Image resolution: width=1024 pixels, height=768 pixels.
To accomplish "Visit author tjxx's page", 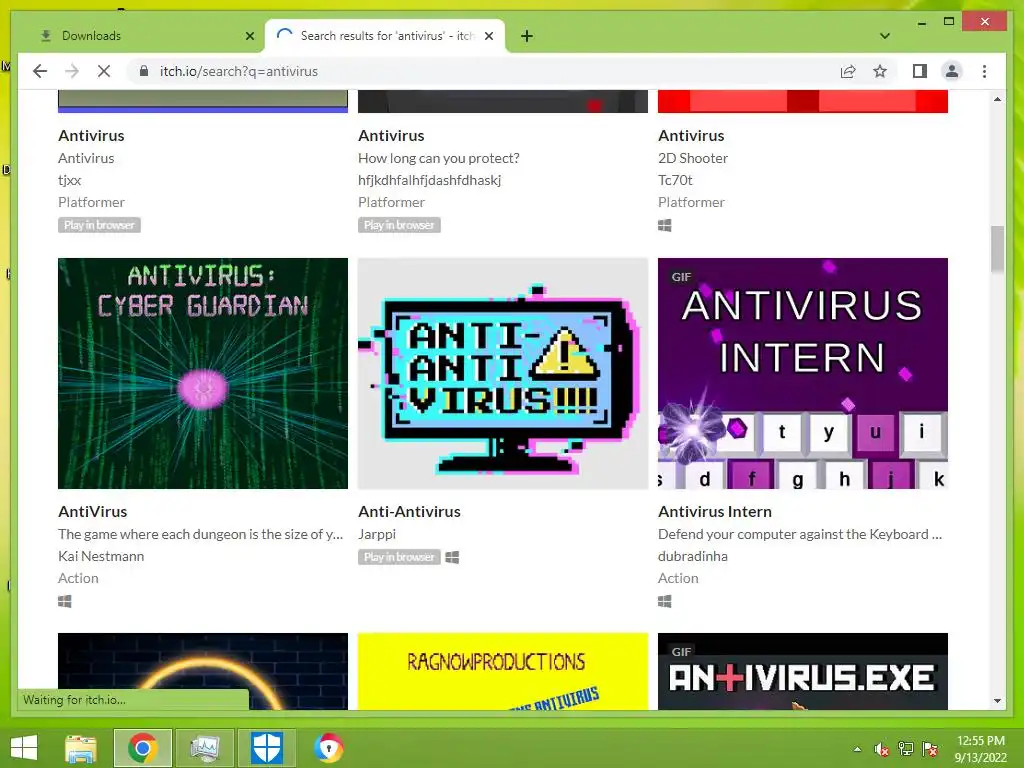I will pyautogui.click(x=69, y=180).
